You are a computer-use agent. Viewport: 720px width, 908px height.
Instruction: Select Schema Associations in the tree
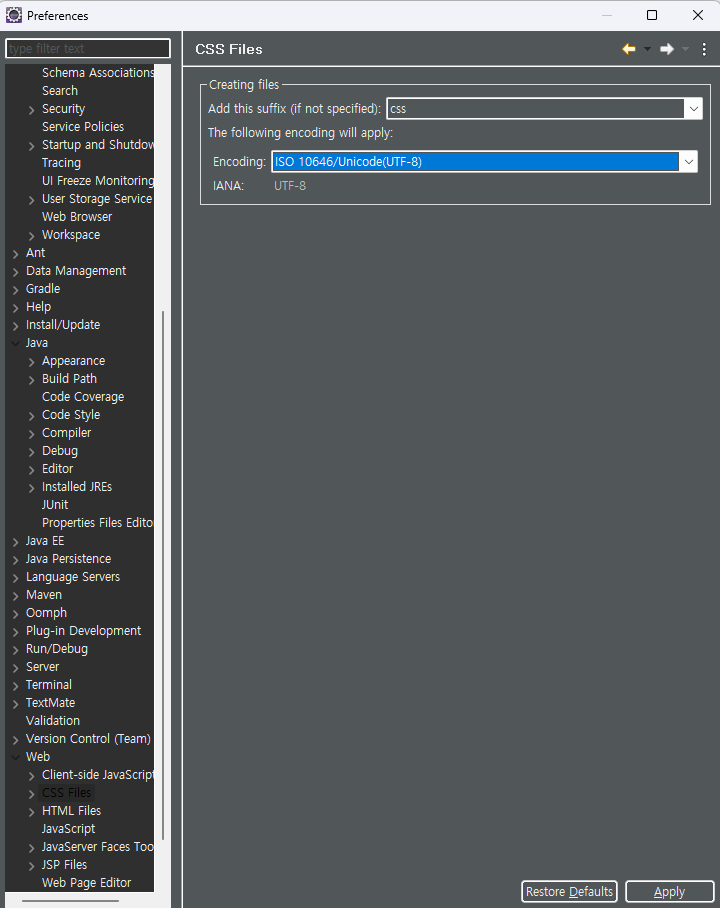click(x=98, y=73)
